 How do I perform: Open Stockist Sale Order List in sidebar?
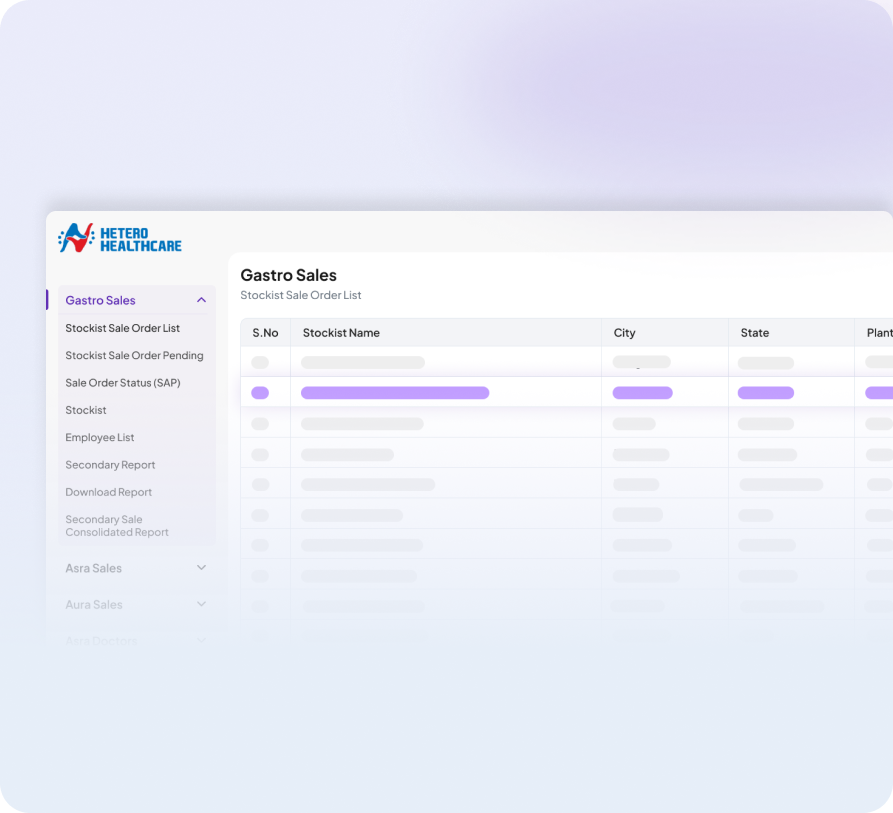[x=122, y=328]
